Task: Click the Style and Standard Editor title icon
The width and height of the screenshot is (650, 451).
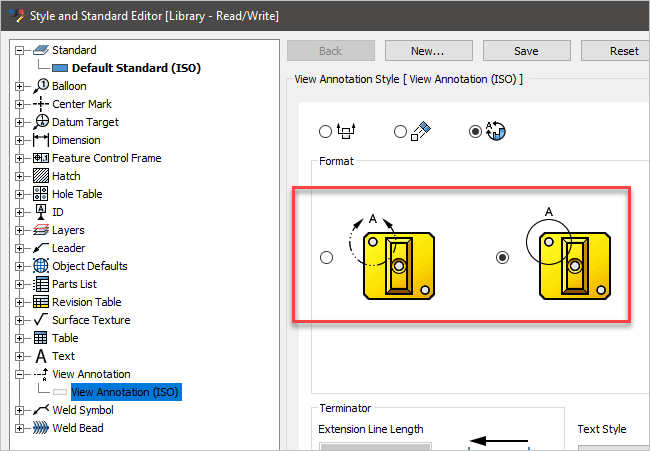Action: click(x=17, y=15)
